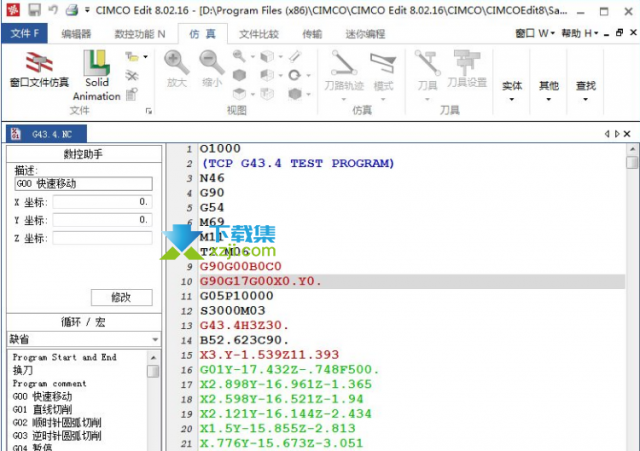
Task: Click the X 坐标 input field
Action: coord(102,202)
